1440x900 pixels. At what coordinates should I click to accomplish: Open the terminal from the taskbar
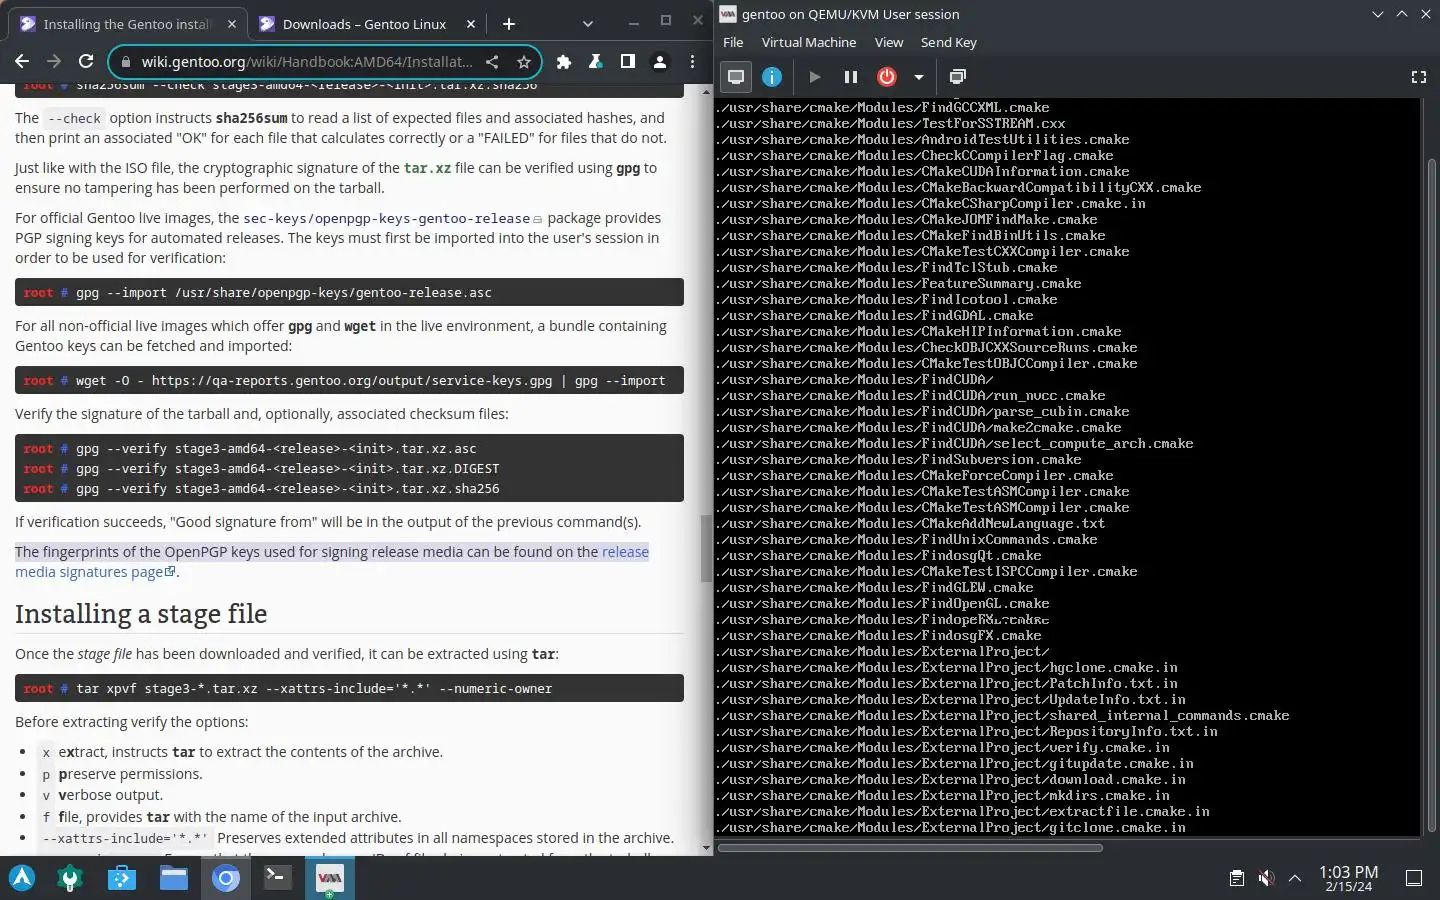(277, 878)
